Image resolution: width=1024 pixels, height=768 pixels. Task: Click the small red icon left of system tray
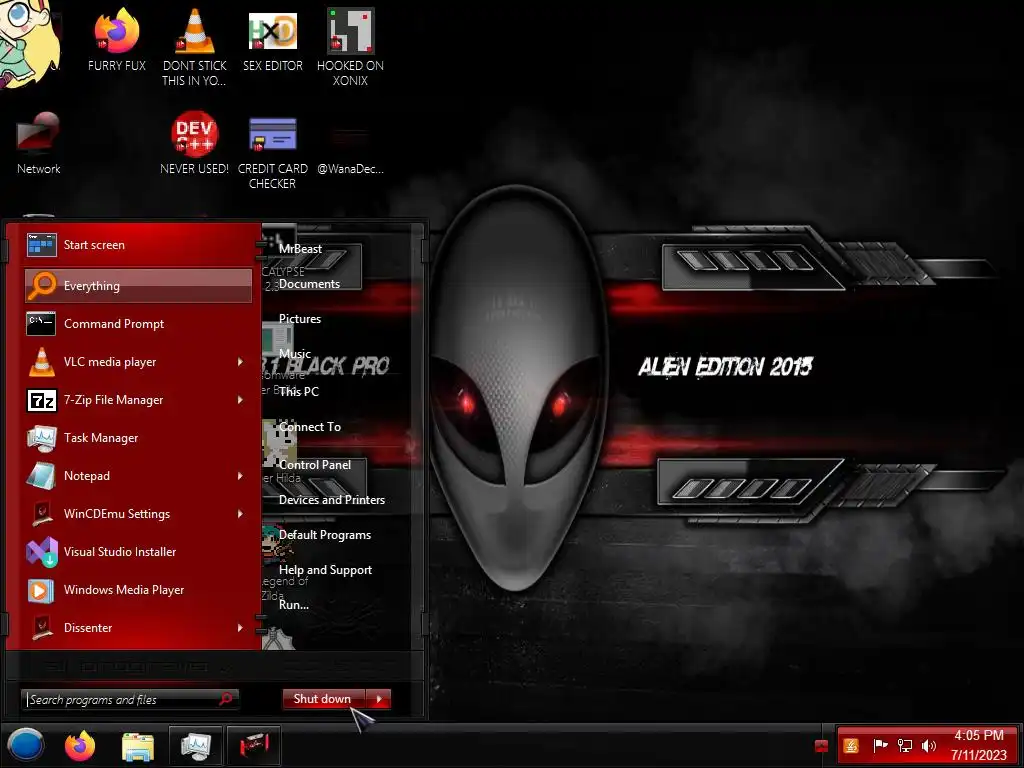coord(822,746)
